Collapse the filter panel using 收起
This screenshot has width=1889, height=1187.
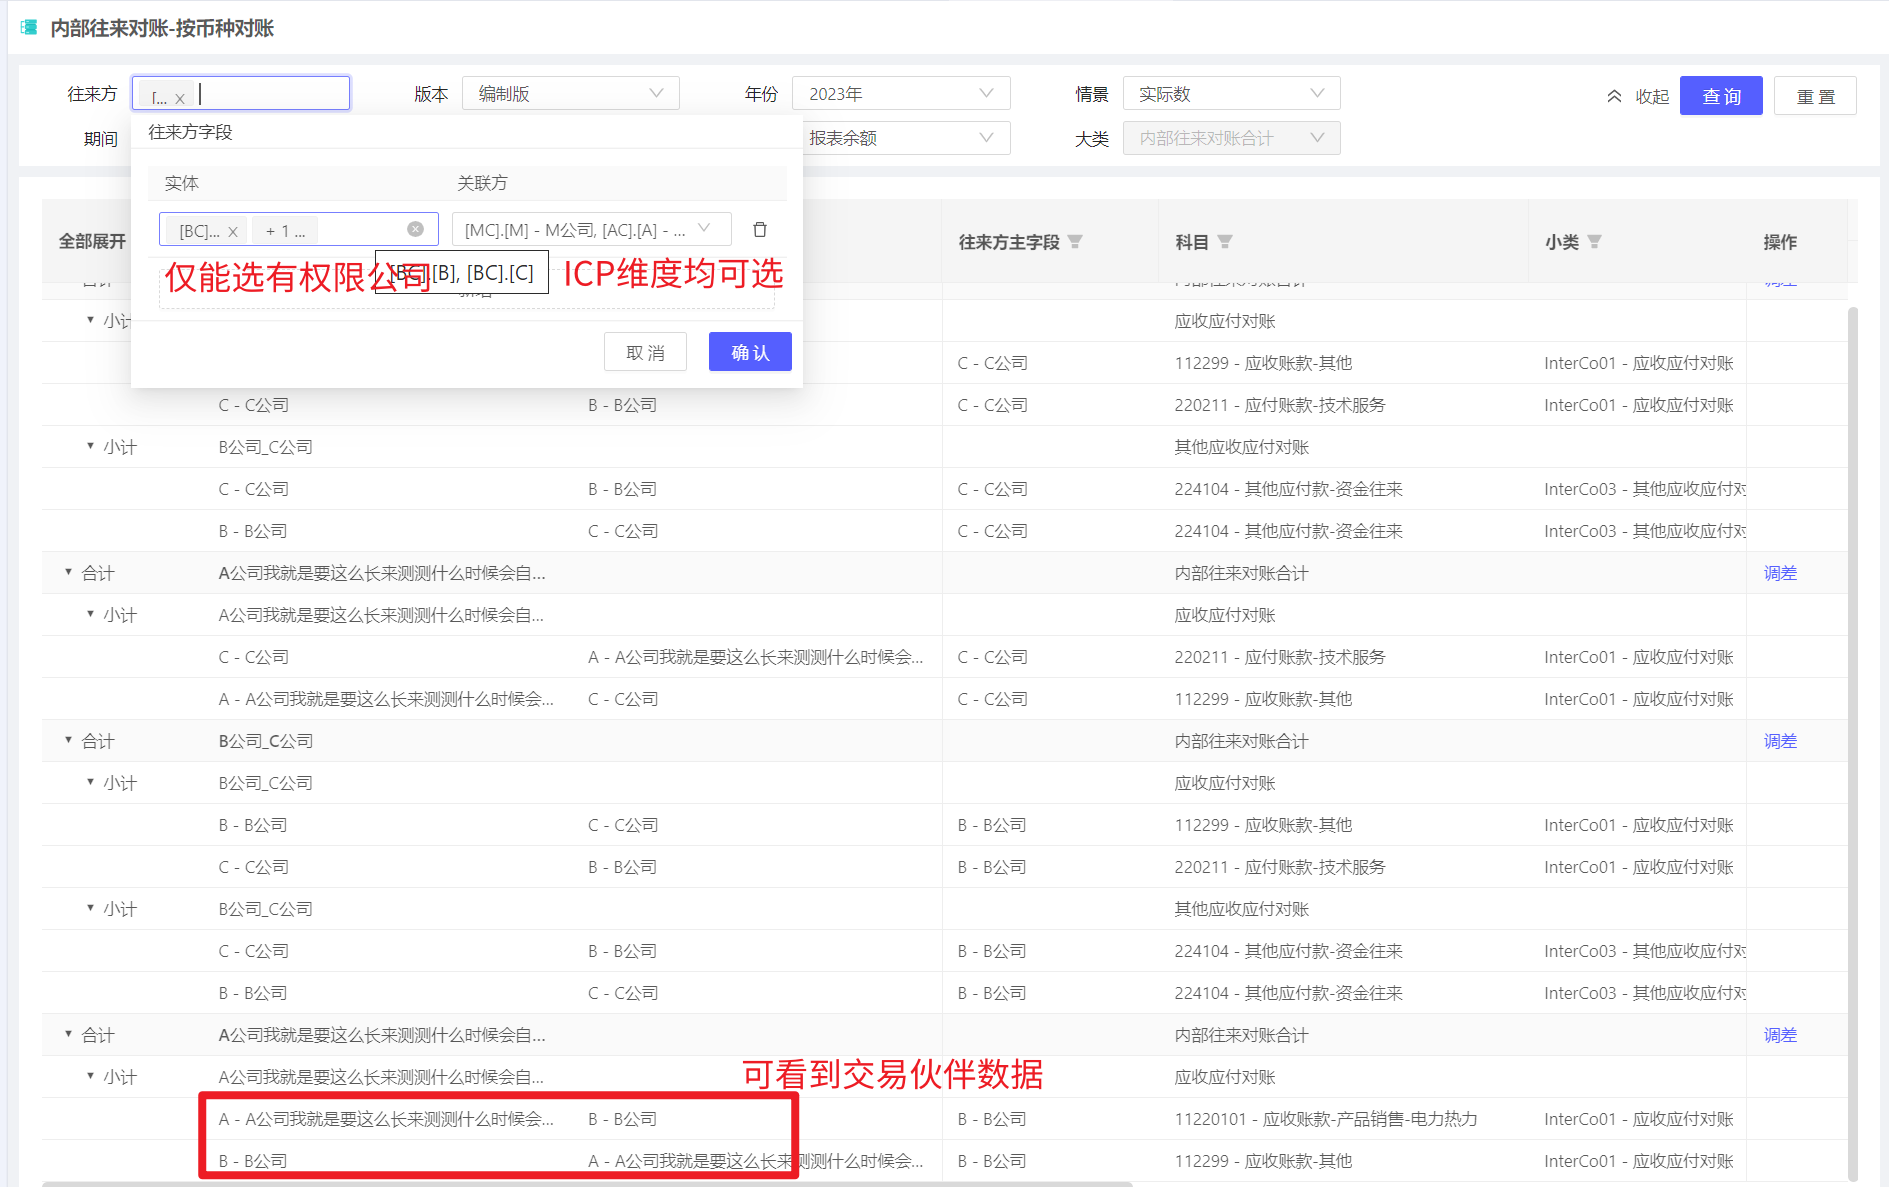(1638, 96)
